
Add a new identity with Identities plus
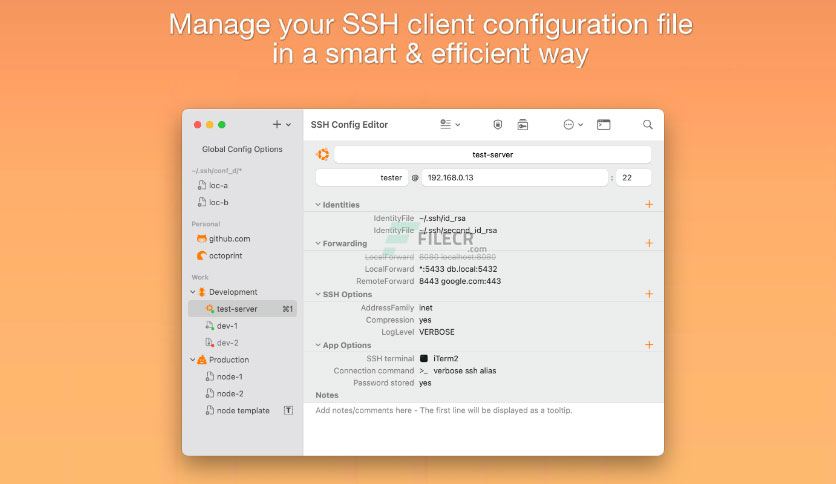[649, 204]
